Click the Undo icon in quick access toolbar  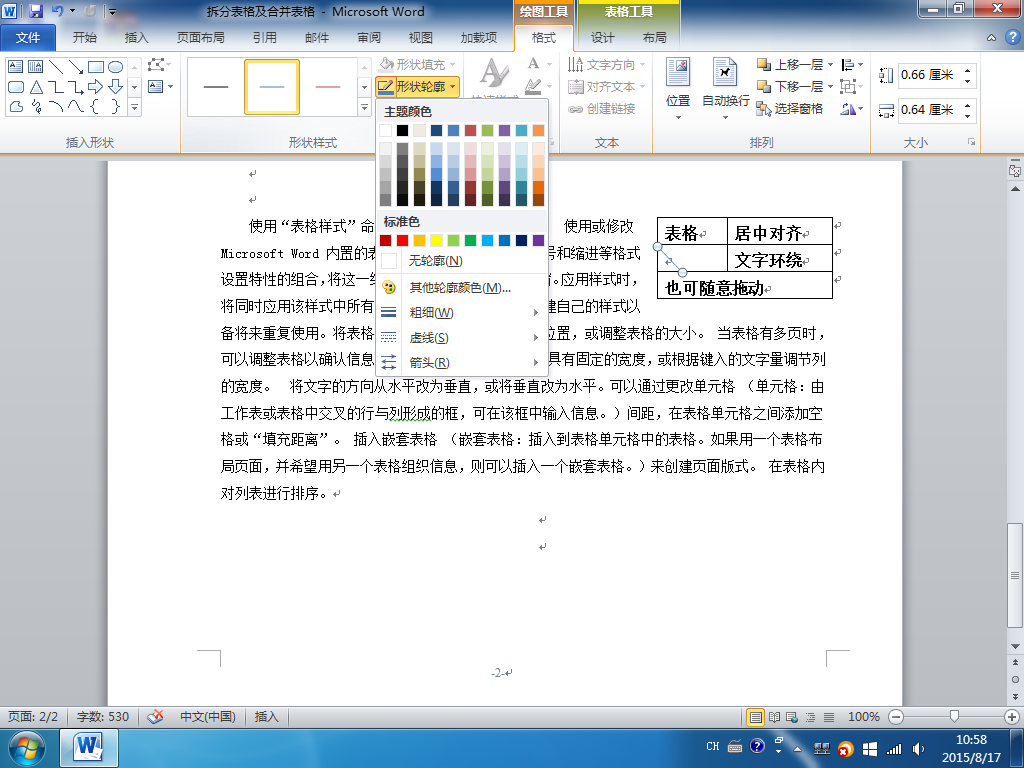pyautogui.click(x=57, y=10)
